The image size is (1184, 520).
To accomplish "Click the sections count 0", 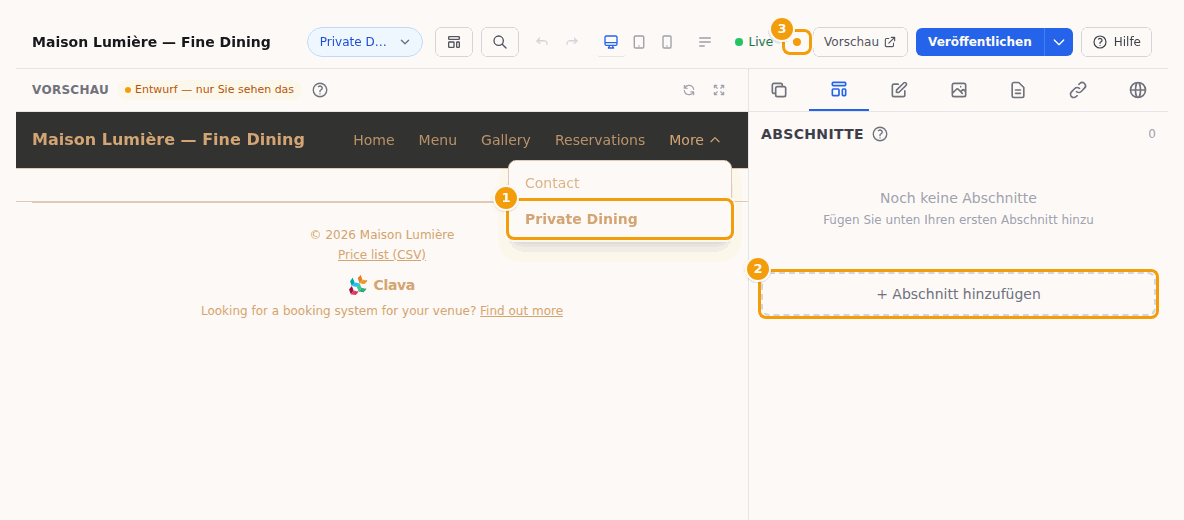I will click(x=1152, y=134).
